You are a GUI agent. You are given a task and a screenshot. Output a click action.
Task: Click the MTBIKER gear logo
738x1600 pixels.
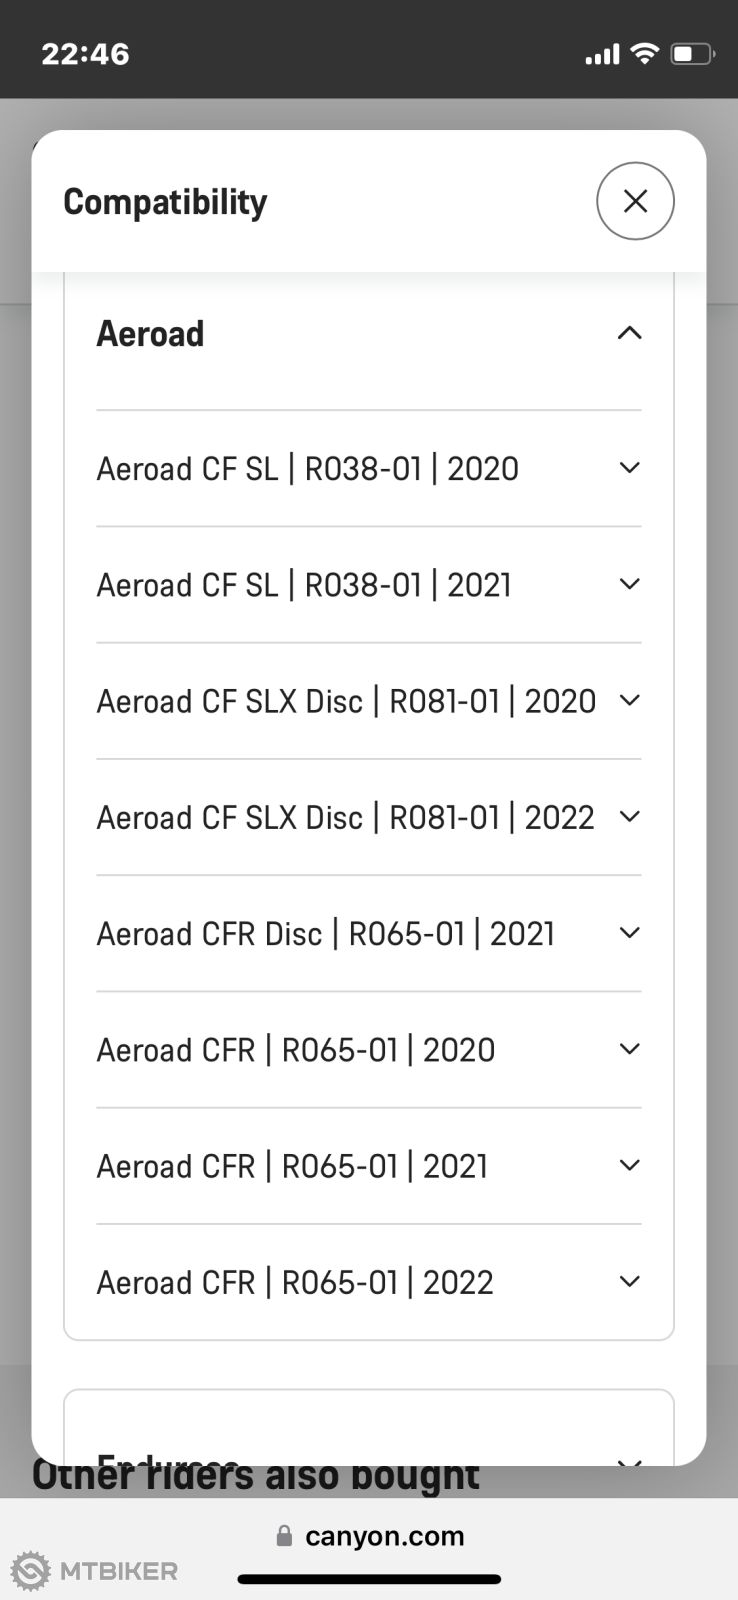click(31, 1571)
